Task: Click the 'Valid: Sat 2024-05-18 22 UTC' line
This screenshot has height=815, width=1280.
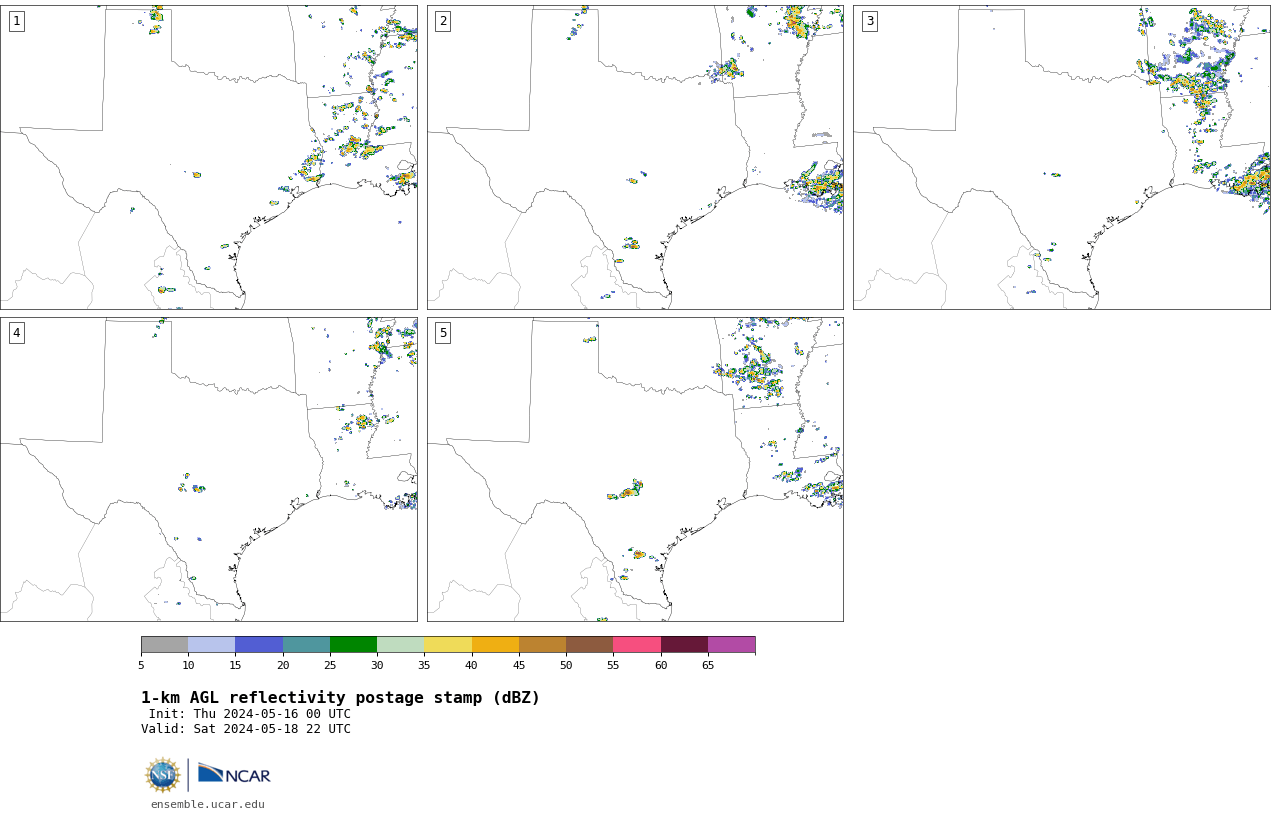Action: 246,729
